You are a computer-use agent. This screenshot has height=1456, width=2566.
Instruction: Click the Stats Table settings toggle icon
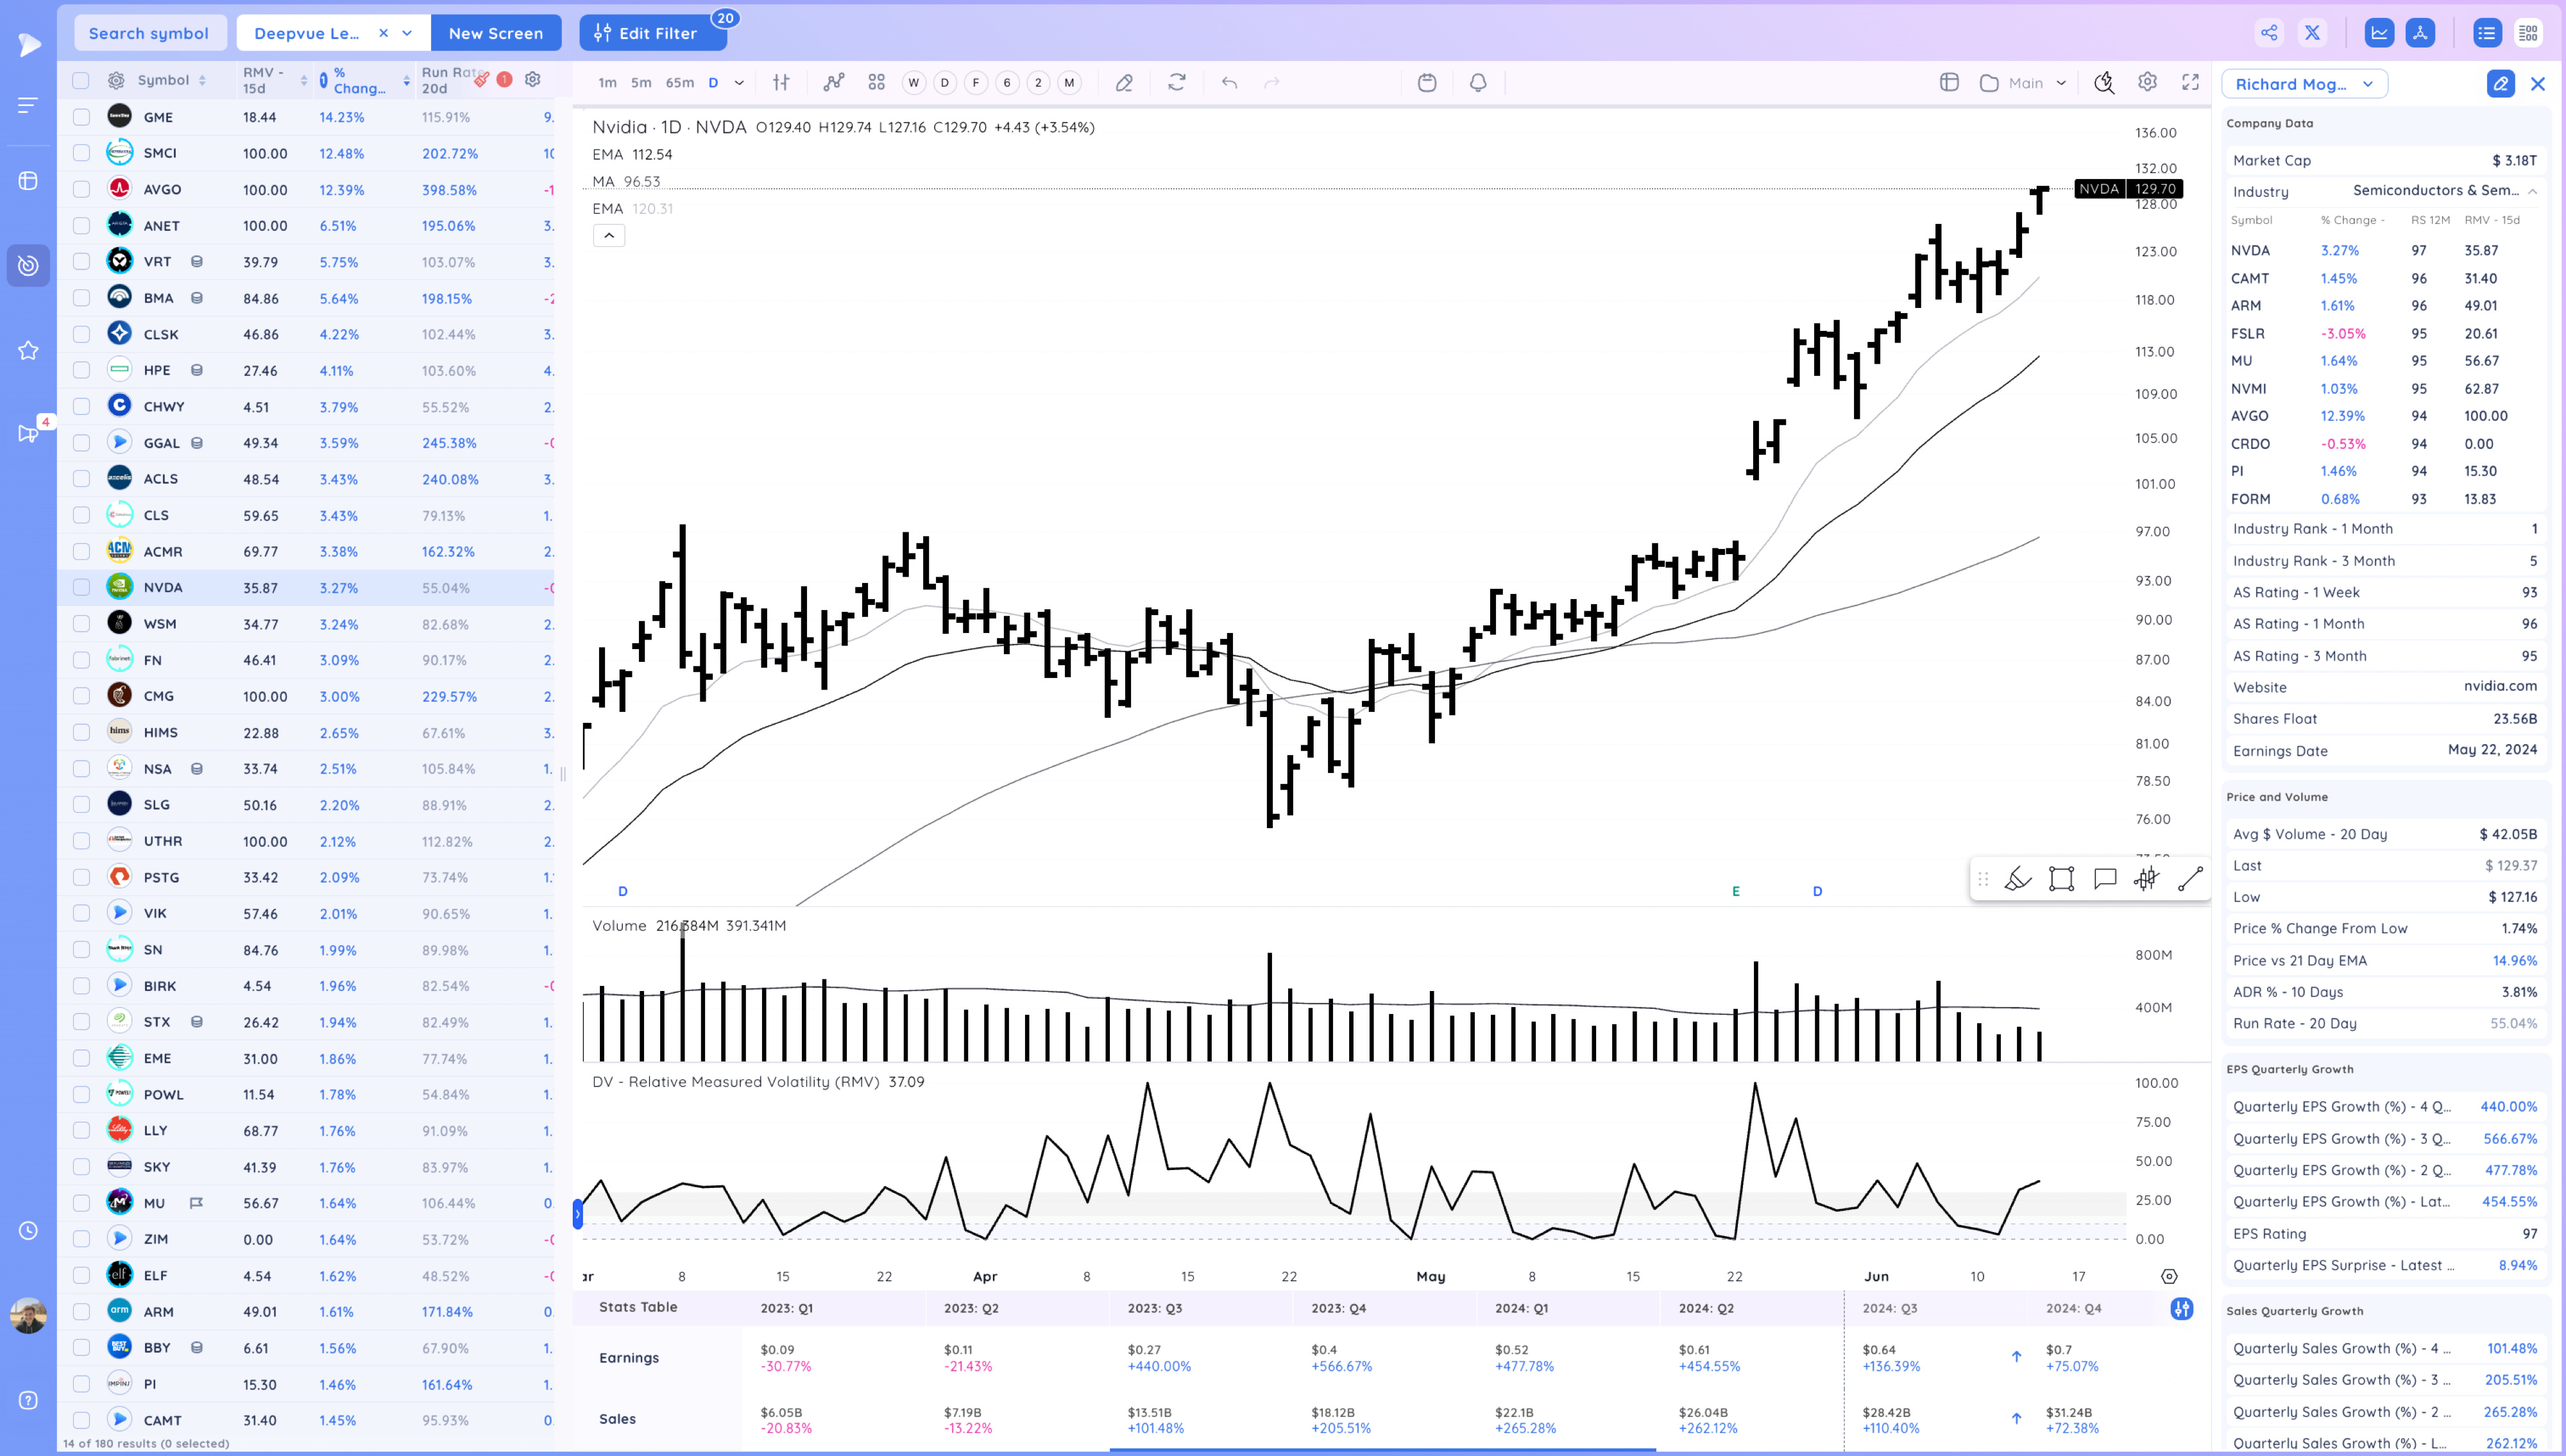point(2181,1308)
